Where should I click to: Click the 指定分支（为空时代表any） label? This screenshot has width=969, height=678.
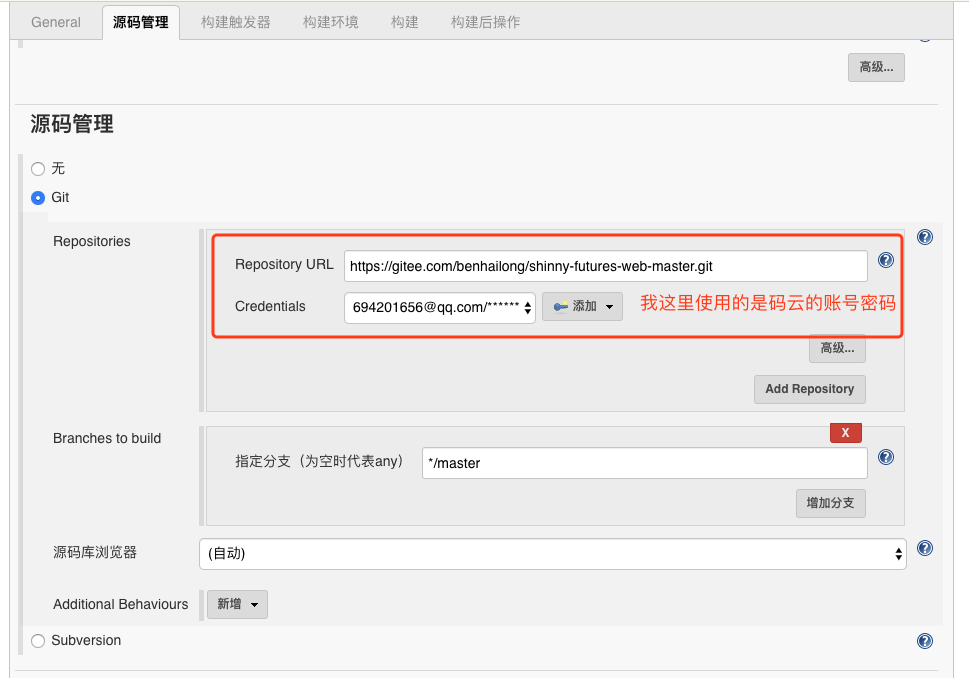pyautogui.click(x=319, y=462)
